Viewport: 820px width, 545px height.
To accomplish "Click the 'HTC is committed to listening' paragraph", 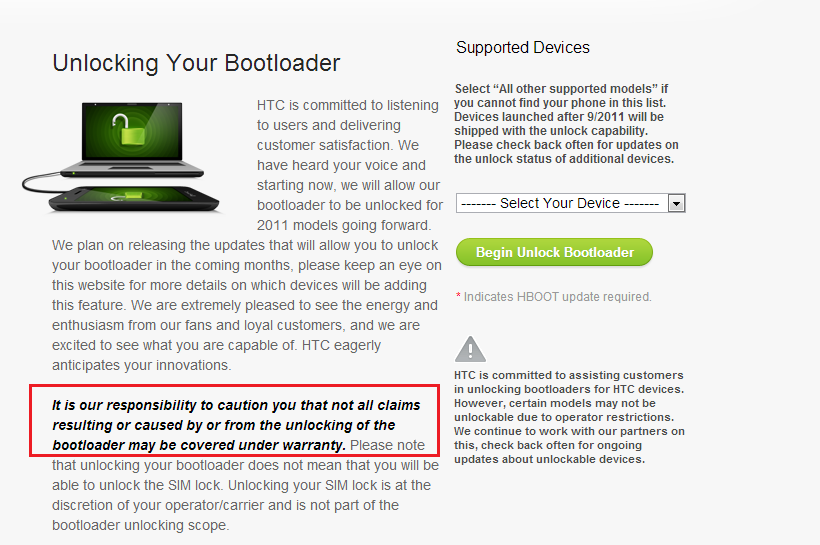I will tap(349, 165).
